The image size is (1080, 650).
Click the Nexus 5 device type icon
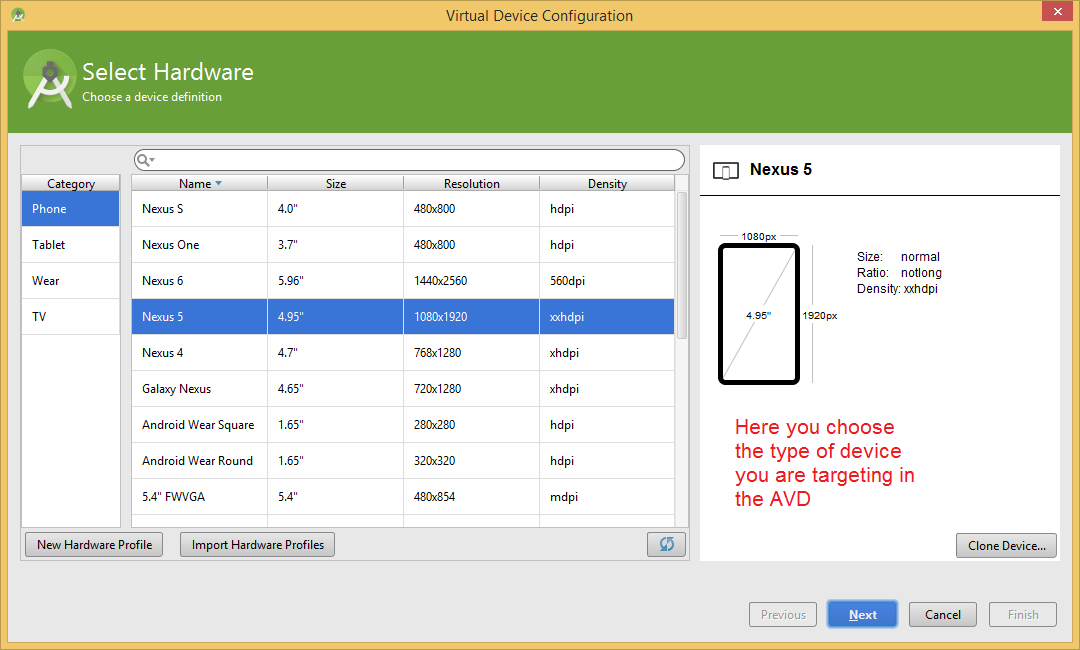tap(725, 171)
